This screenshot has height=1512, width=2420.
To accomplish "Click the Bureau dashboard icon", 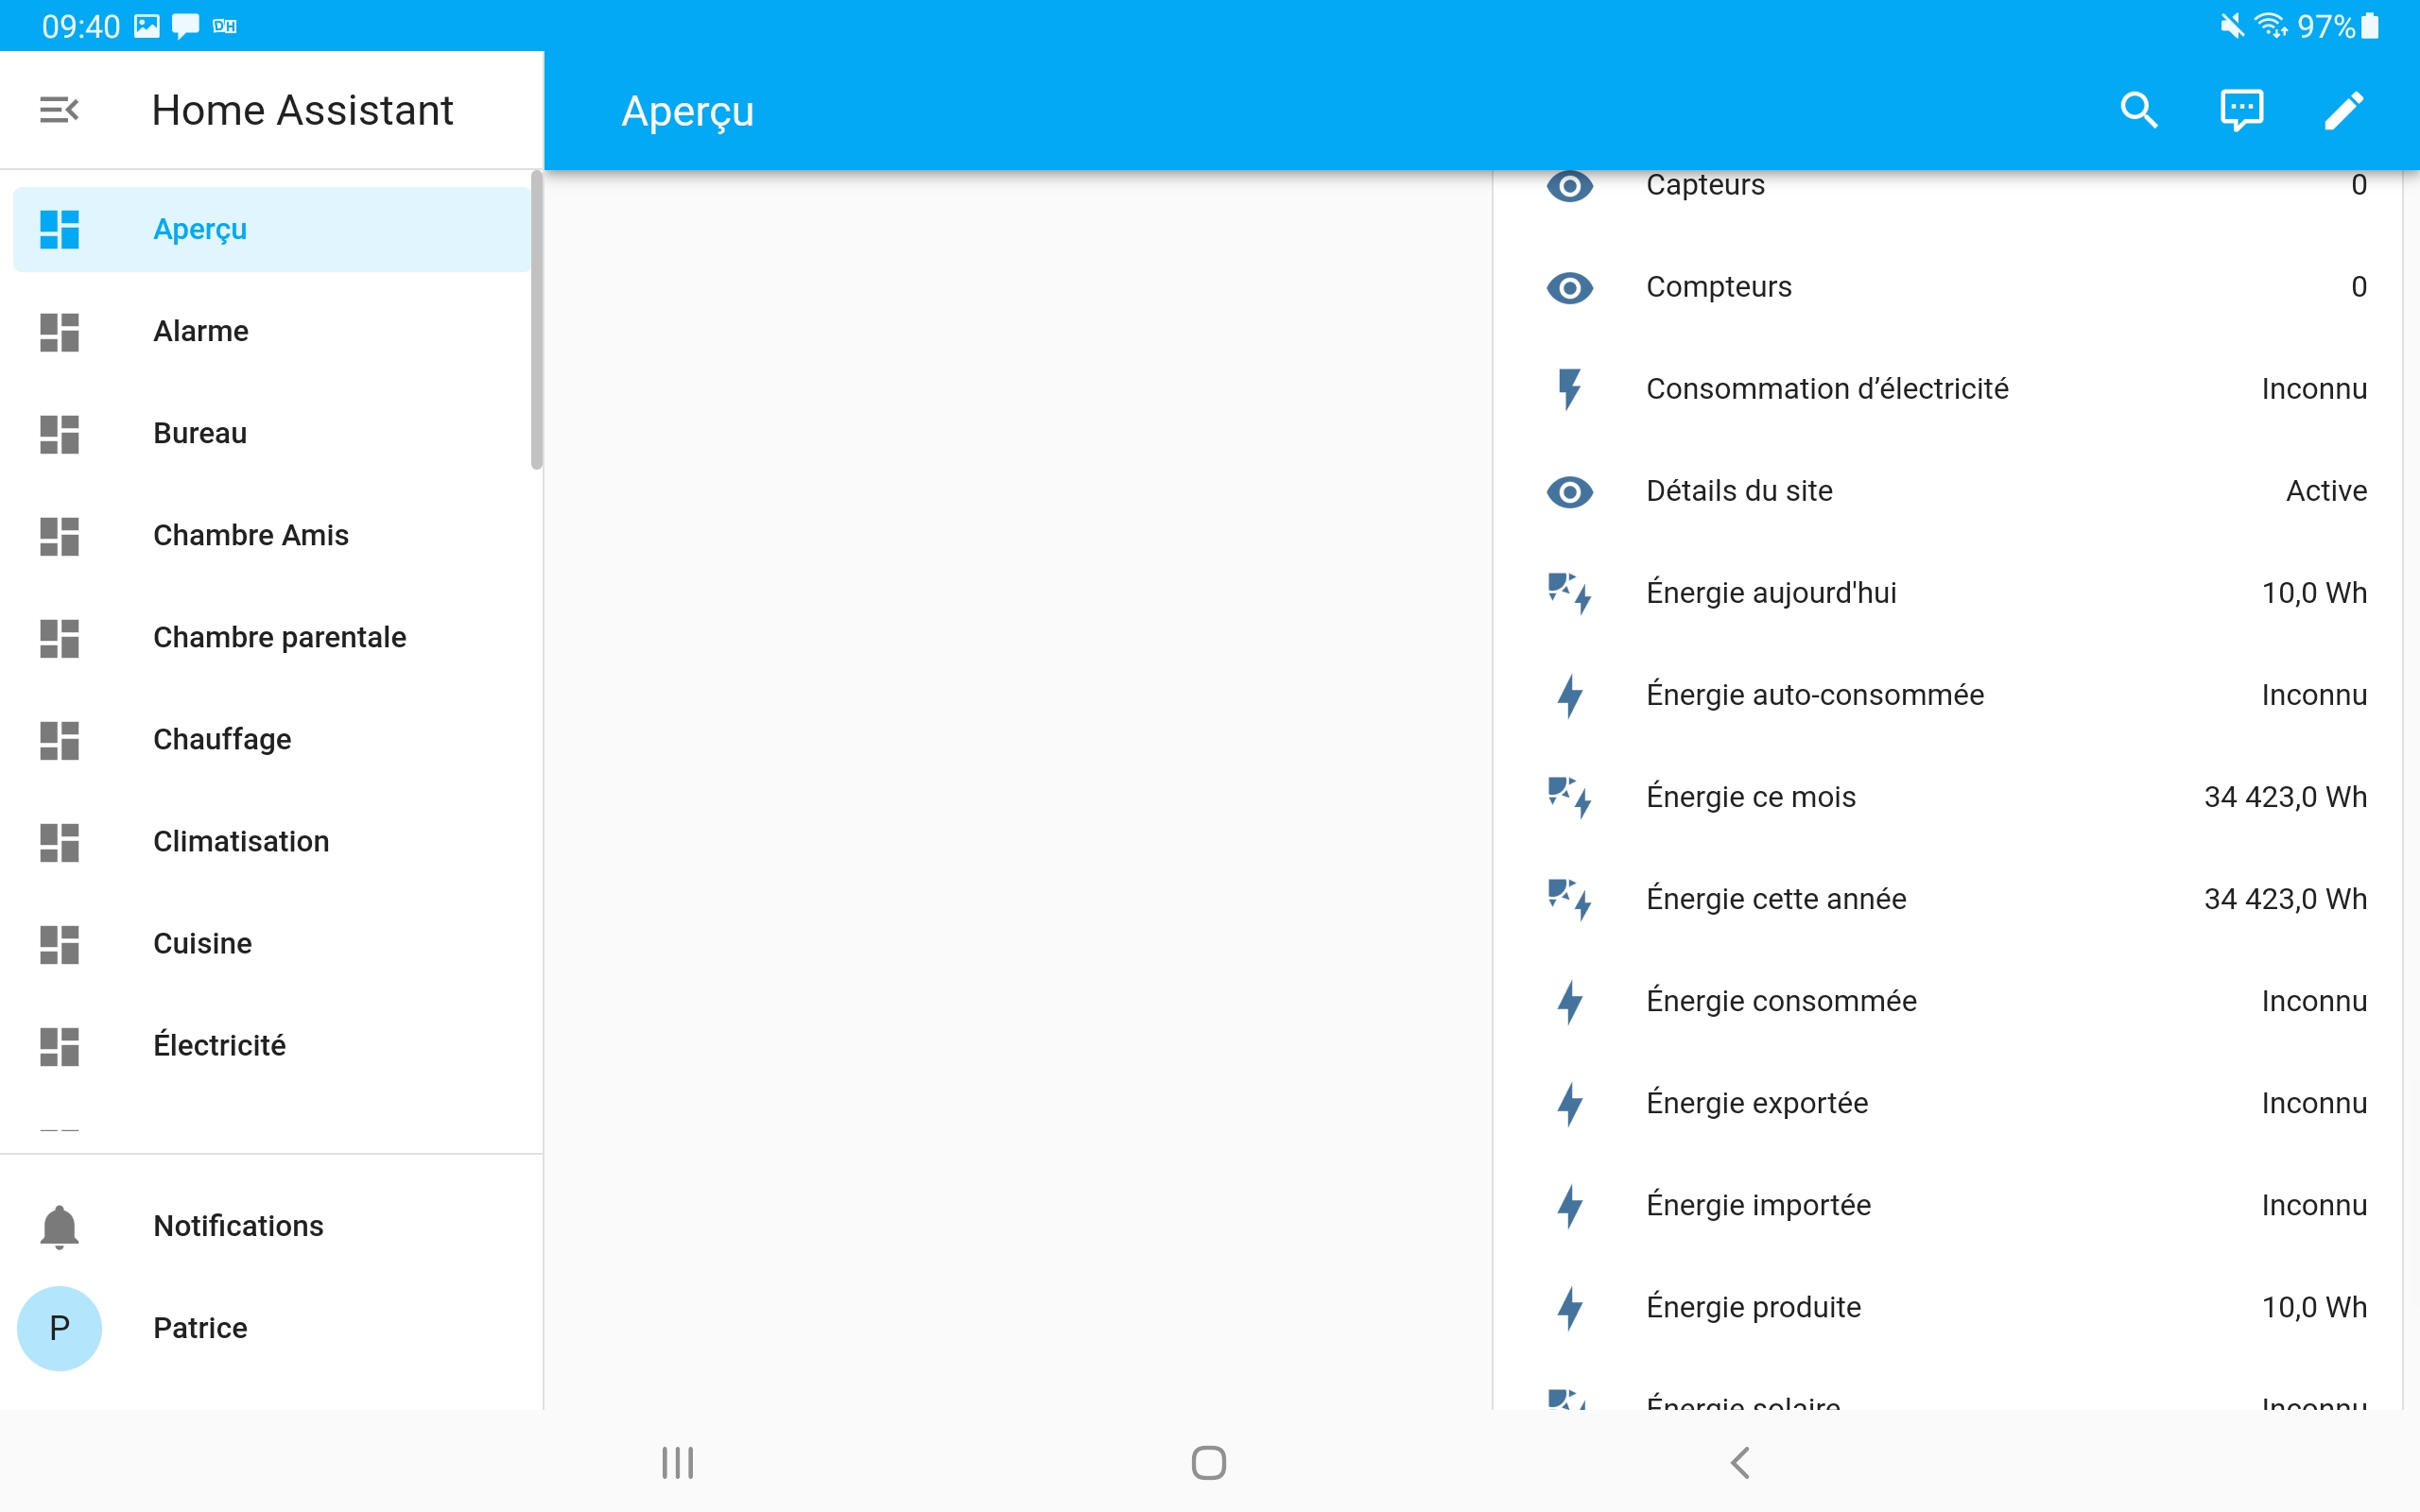I will click(x=59, y=434).
